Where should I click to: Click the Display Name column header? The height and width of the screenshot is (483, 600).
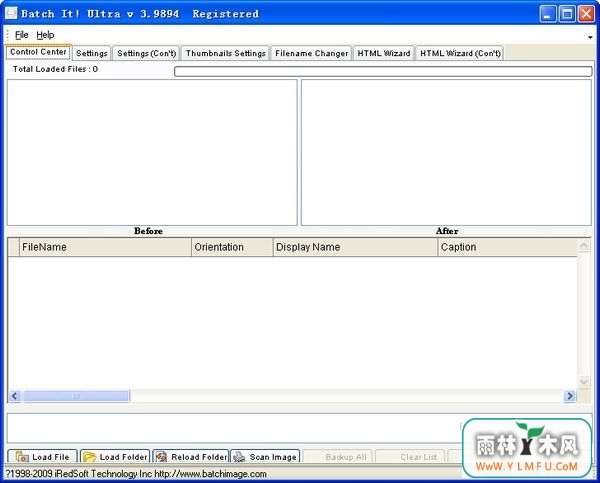(x=355, y=247)
